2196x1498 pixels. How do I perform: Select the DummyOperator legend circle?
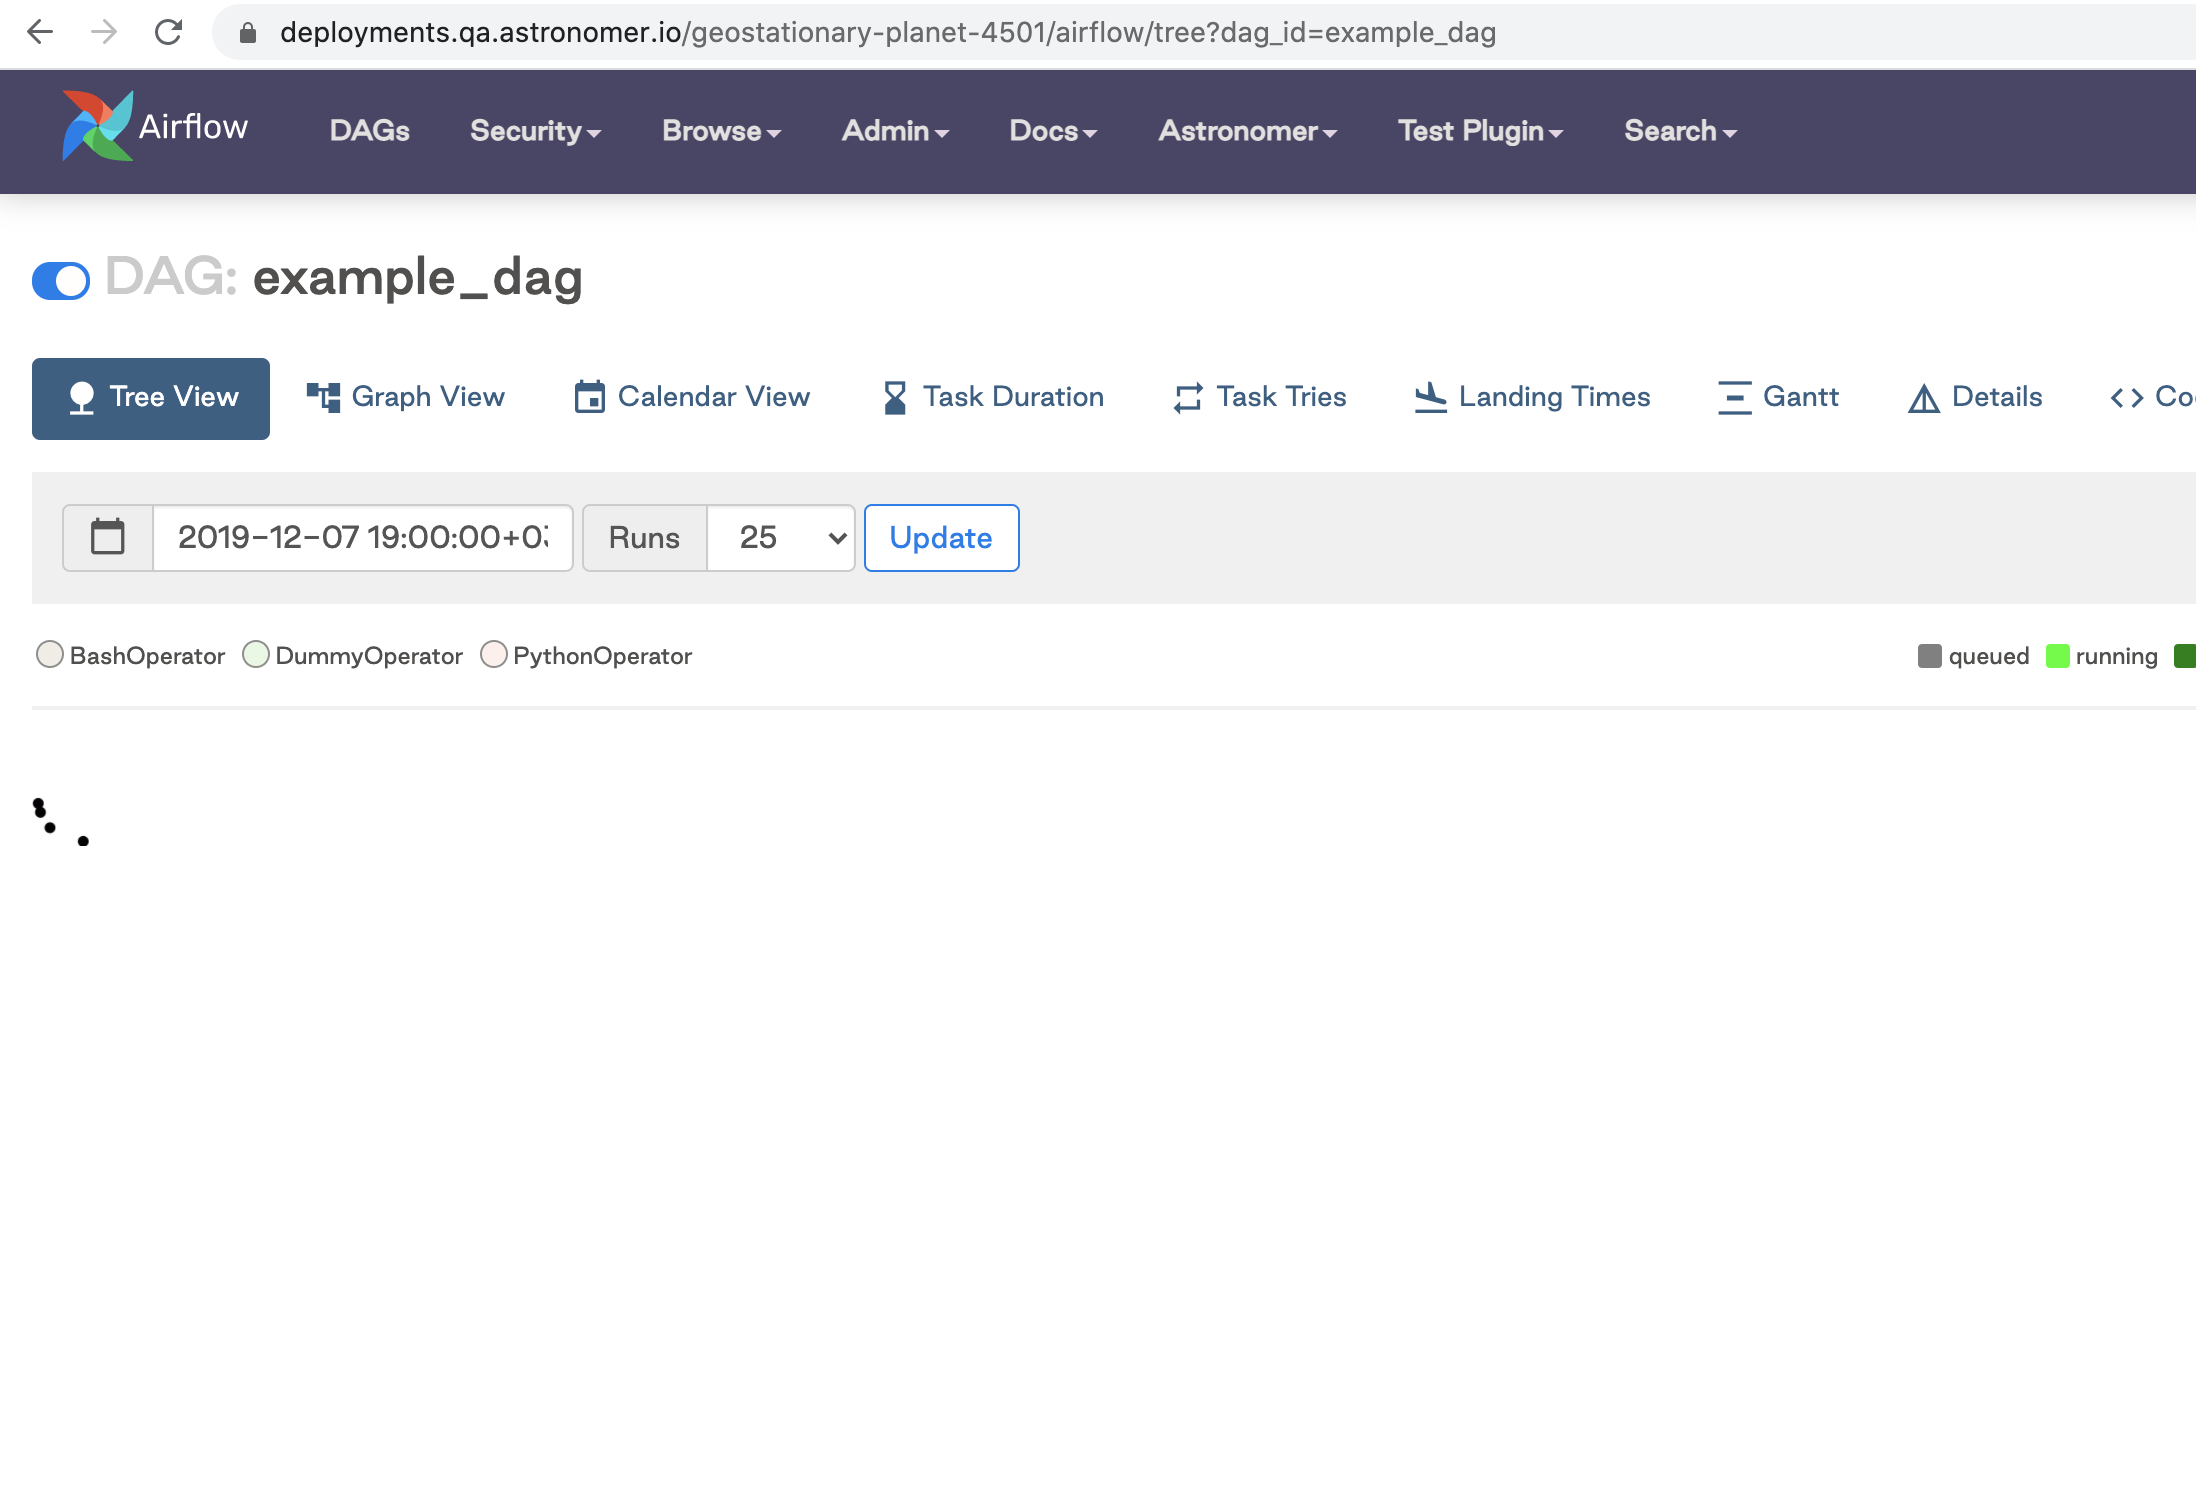pos(256,654)
